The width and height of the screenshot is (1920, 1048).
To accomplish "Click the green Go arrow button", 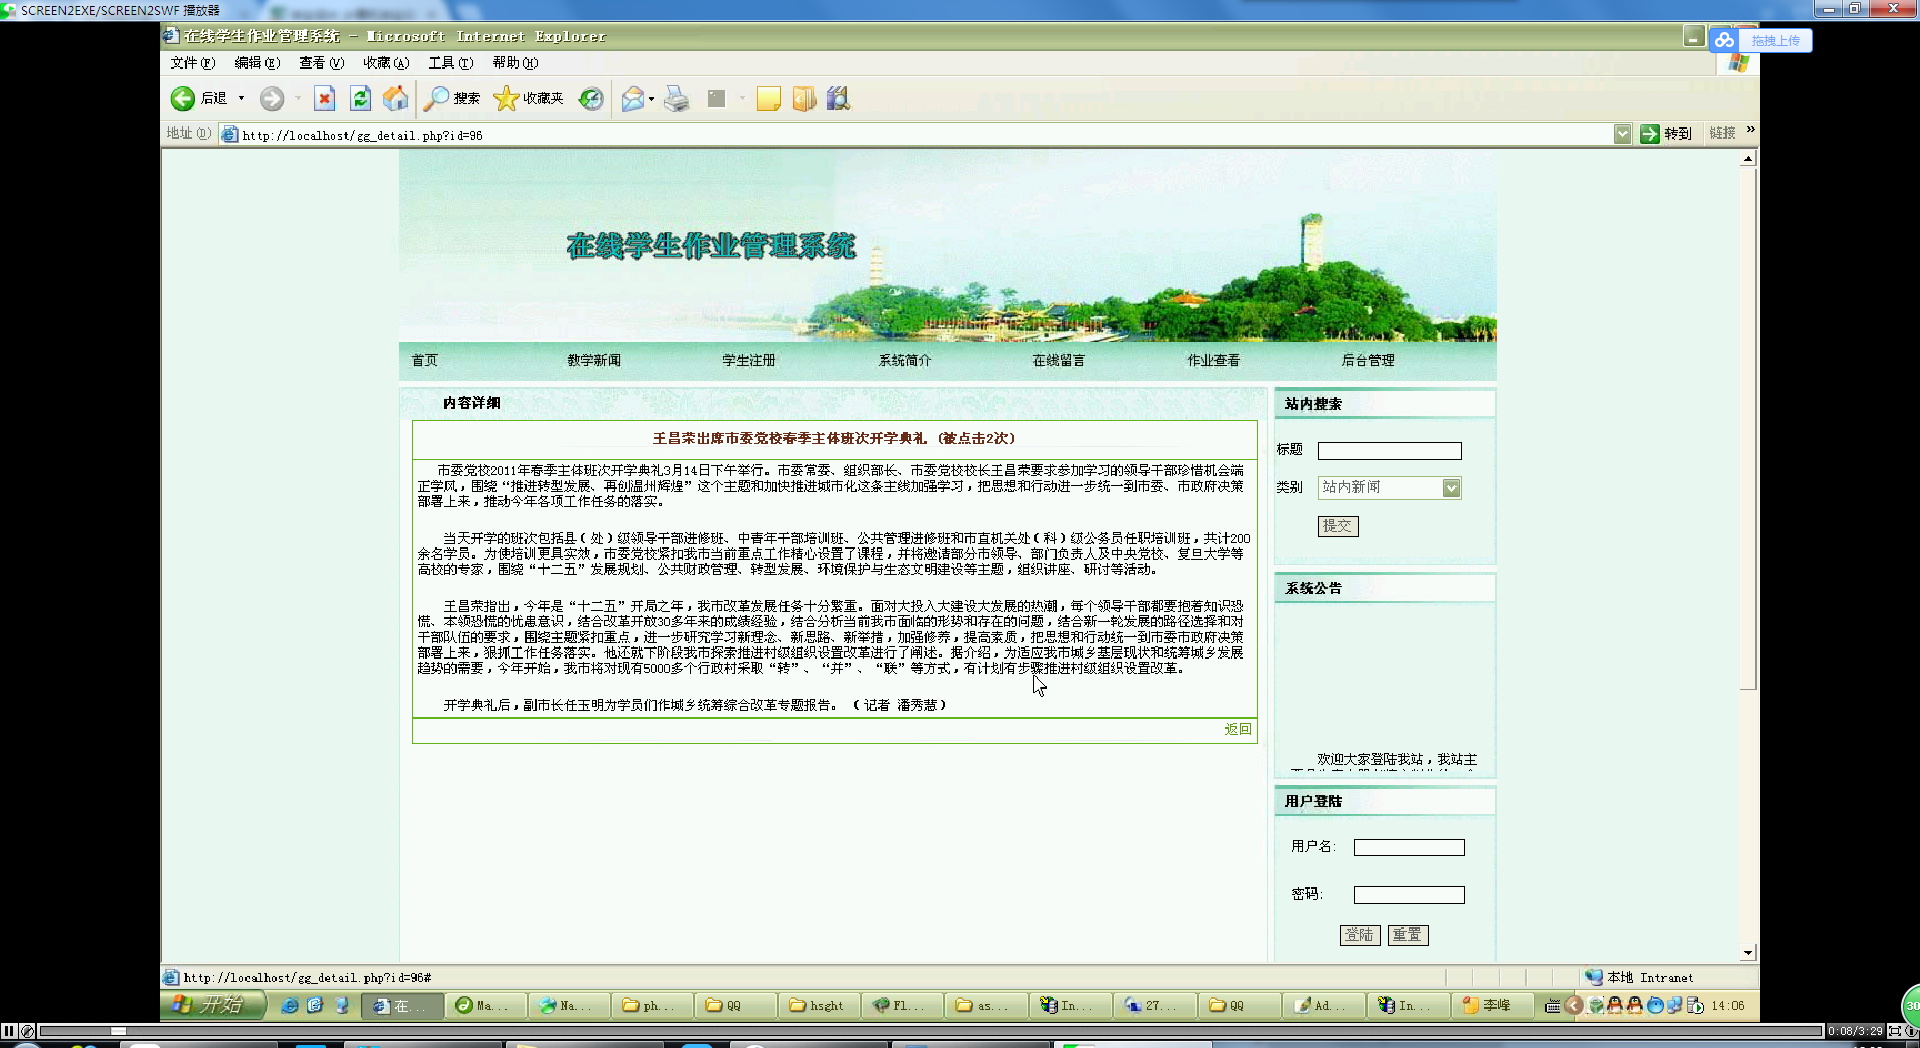I will click(1649, 134).
